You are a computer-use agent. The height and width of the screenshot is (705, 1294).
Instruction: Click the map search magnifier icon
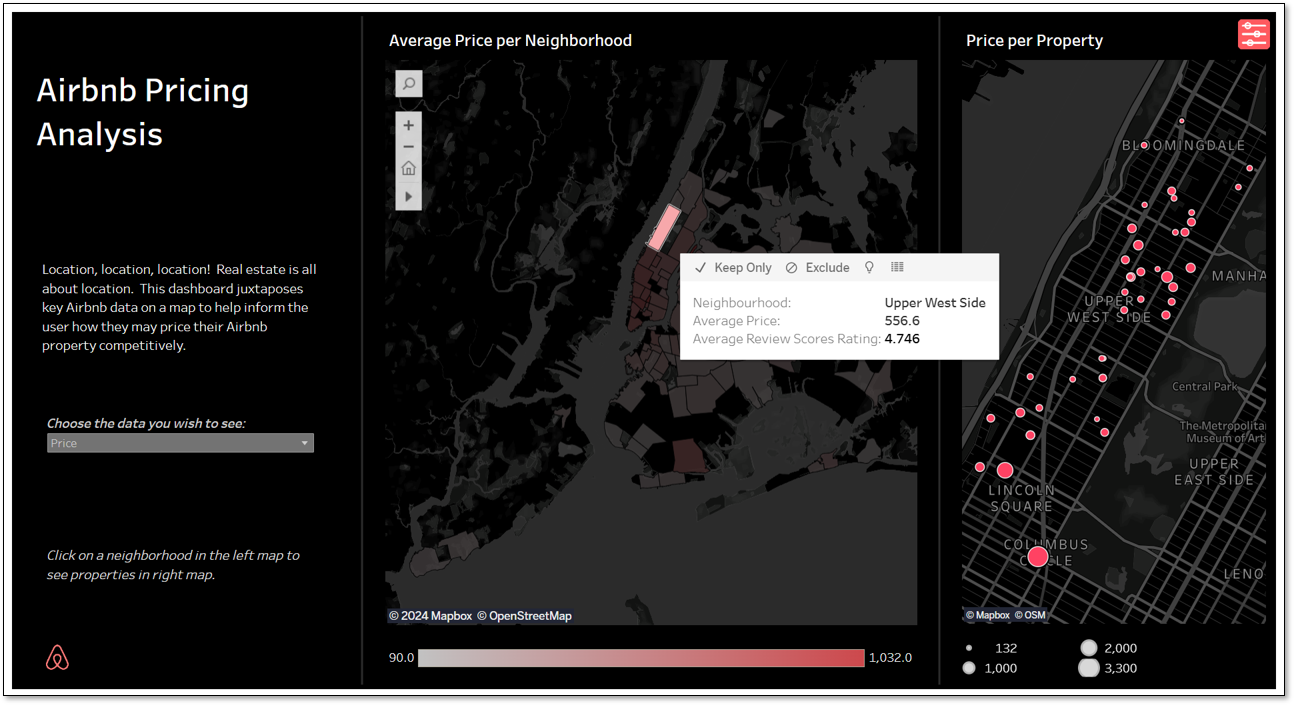(x=409, y=84)
